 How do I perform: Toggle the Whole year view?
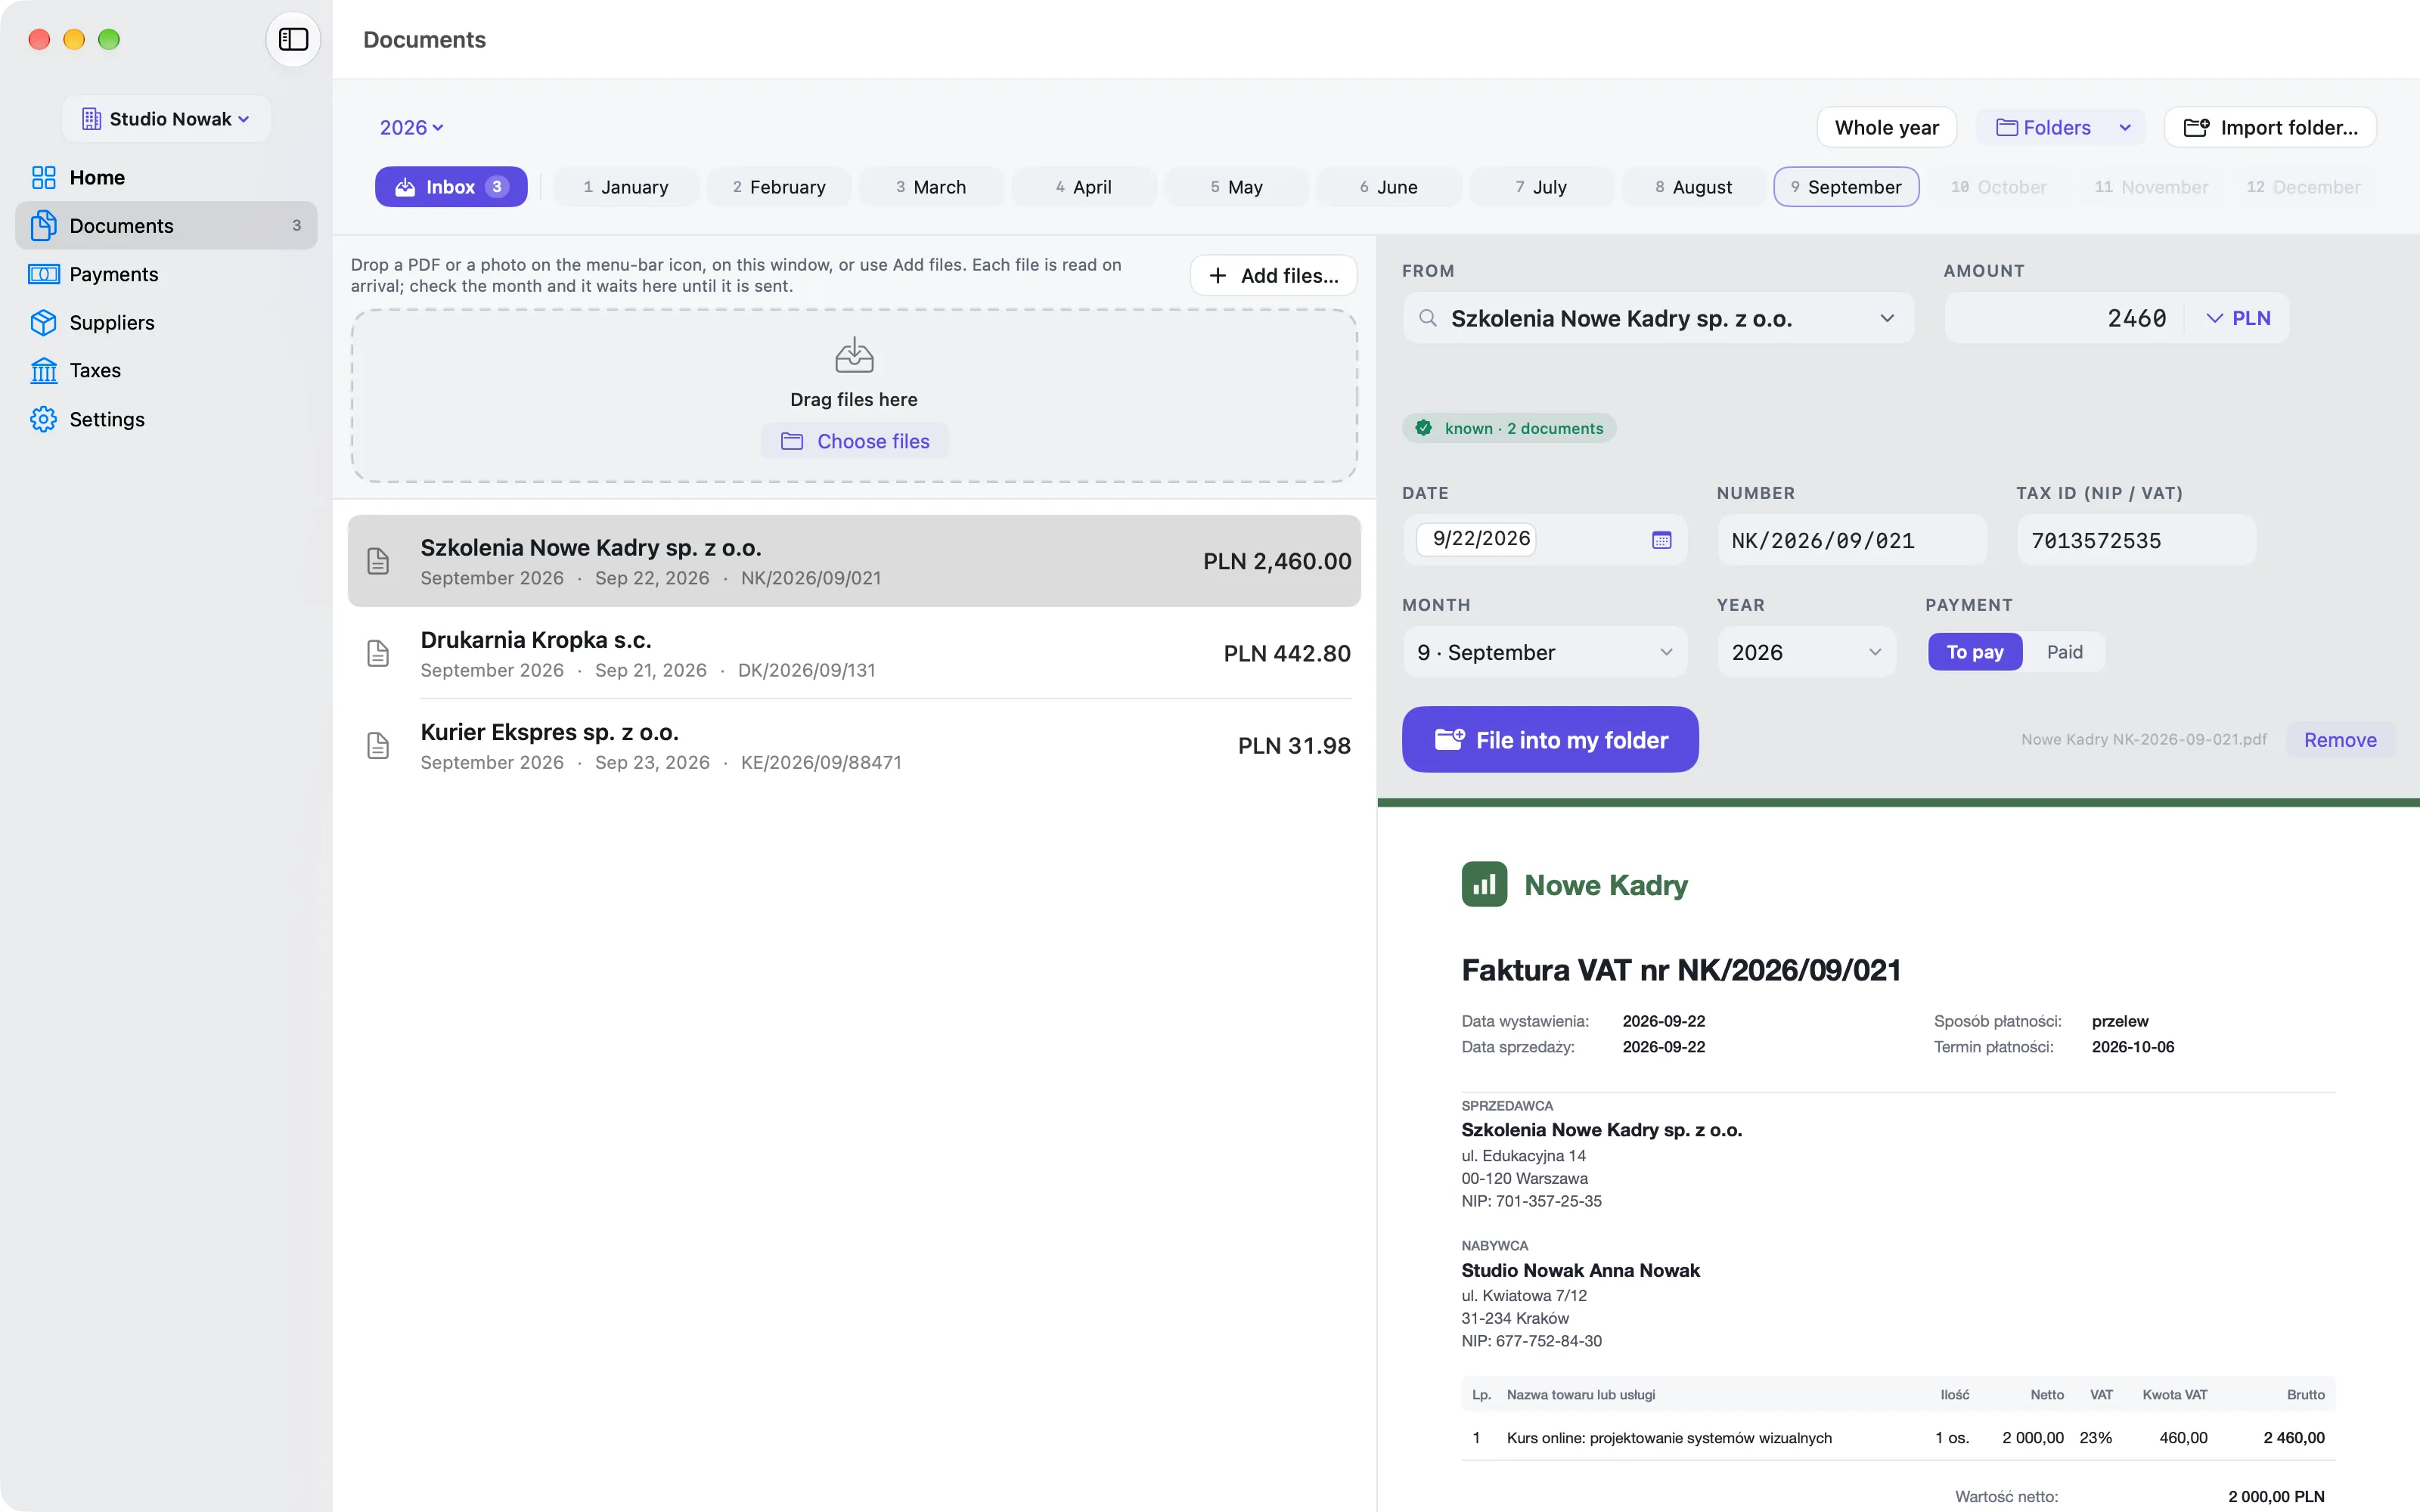pos(1886,127)
